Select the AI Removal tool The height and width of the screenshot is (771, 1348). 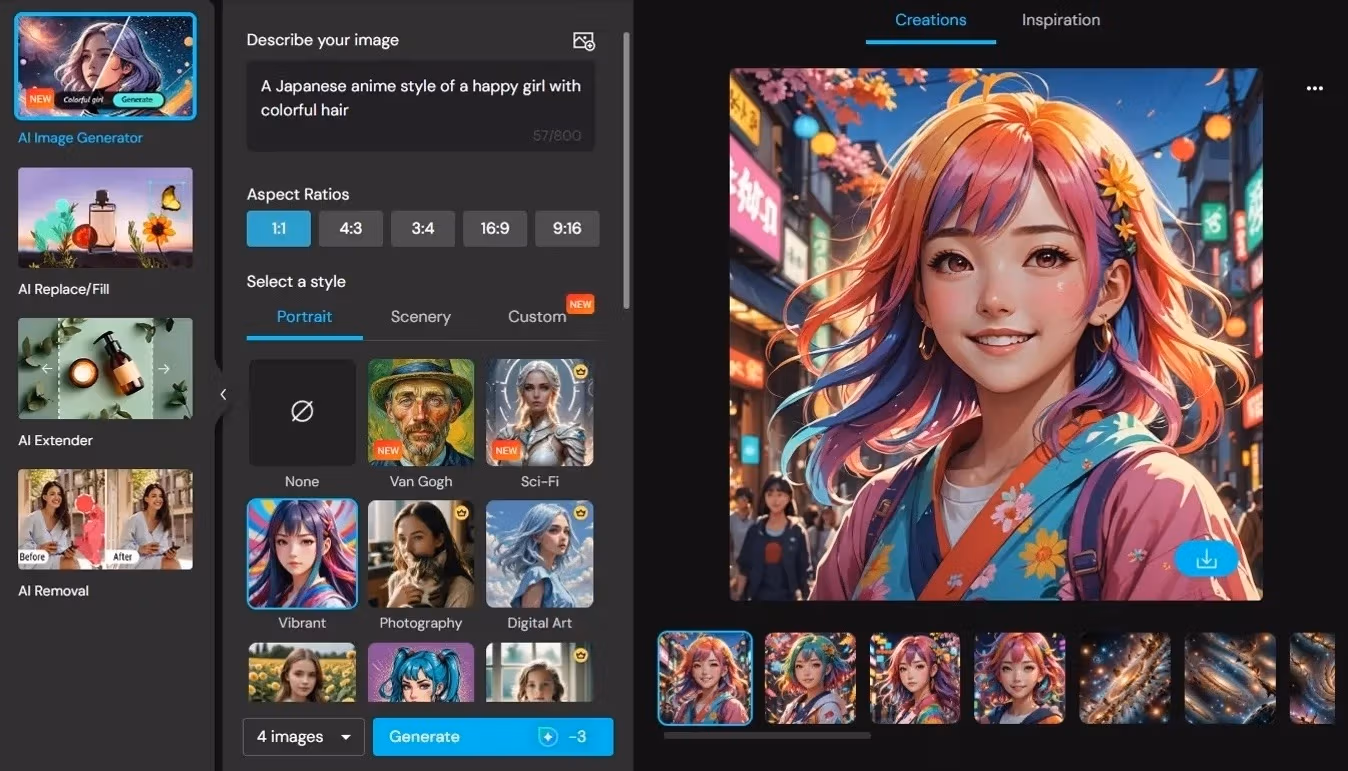point(104,519)
